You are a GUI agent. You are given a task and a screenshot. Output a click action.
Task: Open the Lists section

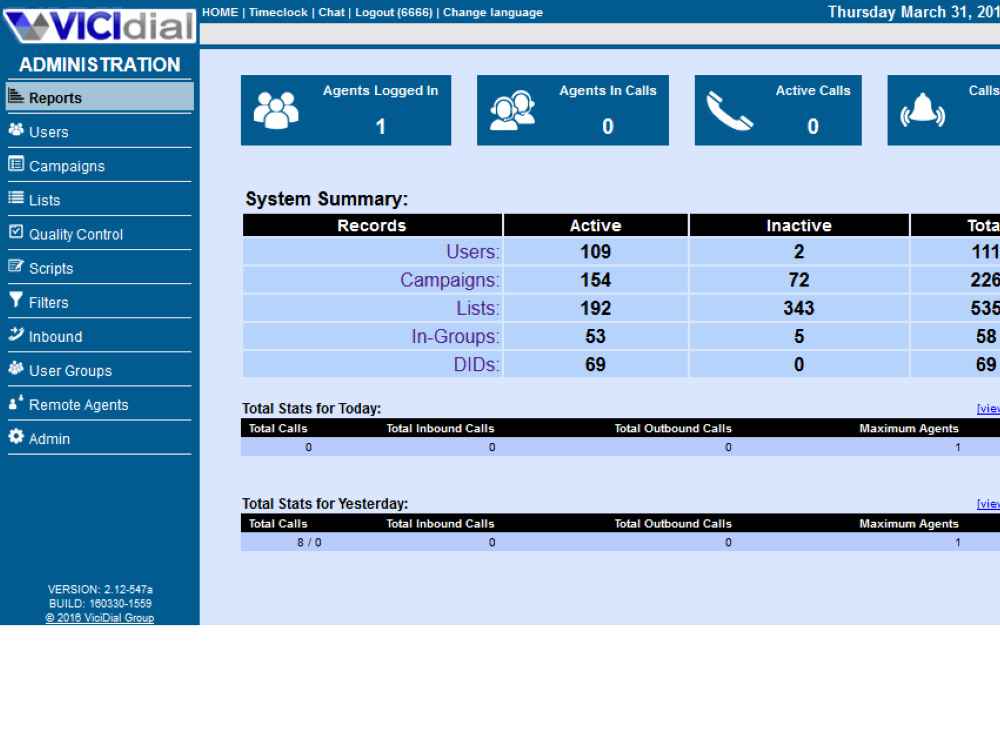[x=45, y=200]
